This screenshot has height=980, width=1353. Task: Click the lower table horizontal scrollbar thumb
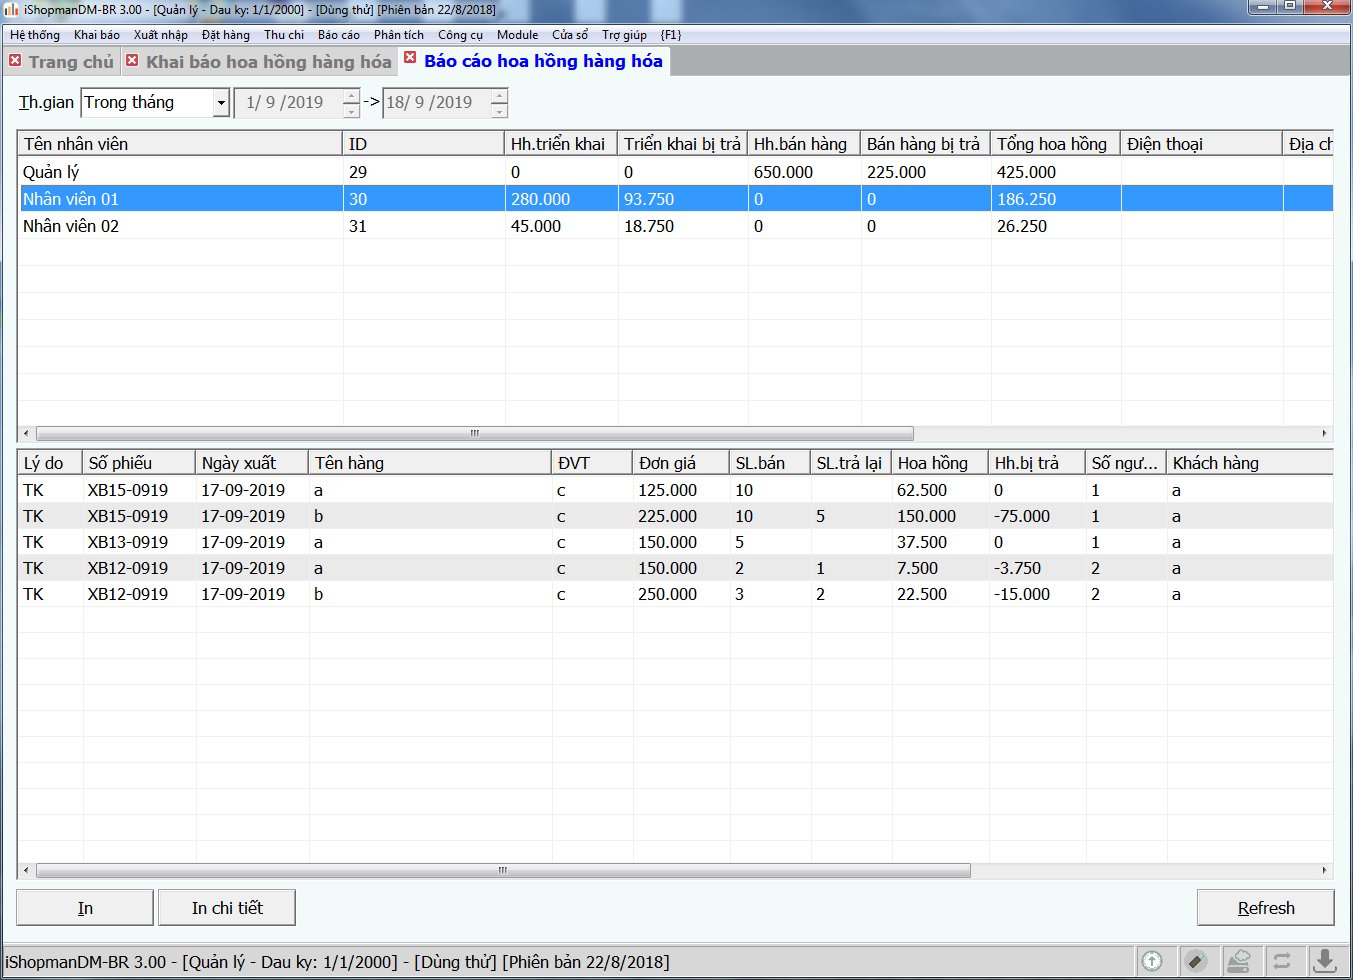(503, 871)
